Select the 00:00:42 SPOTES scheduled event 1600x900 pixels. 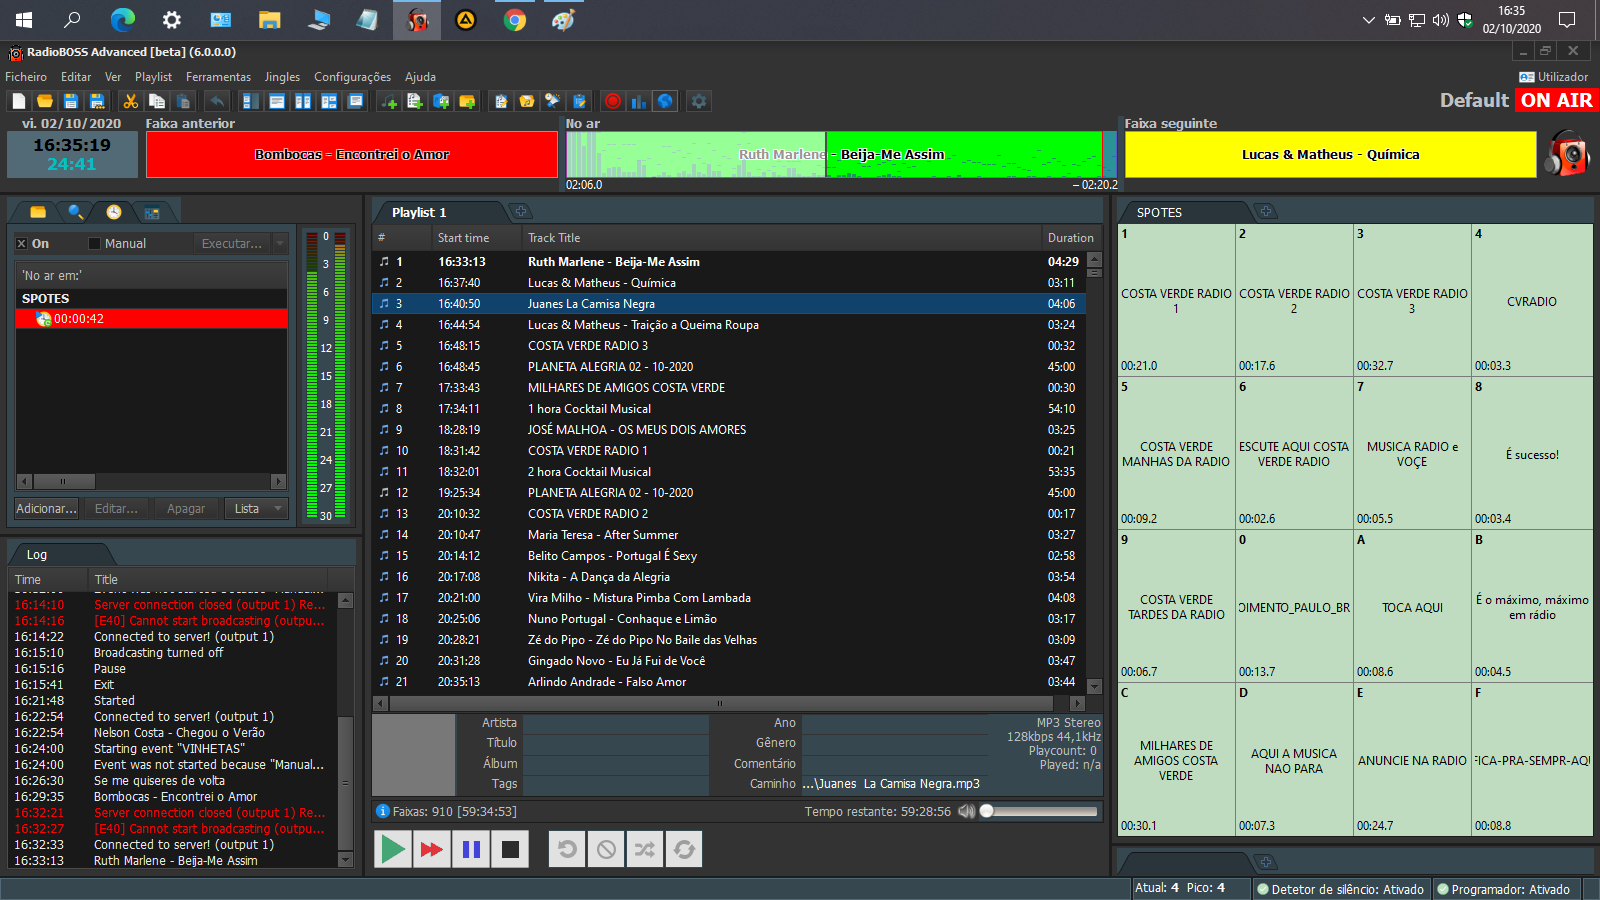(152, 319)
